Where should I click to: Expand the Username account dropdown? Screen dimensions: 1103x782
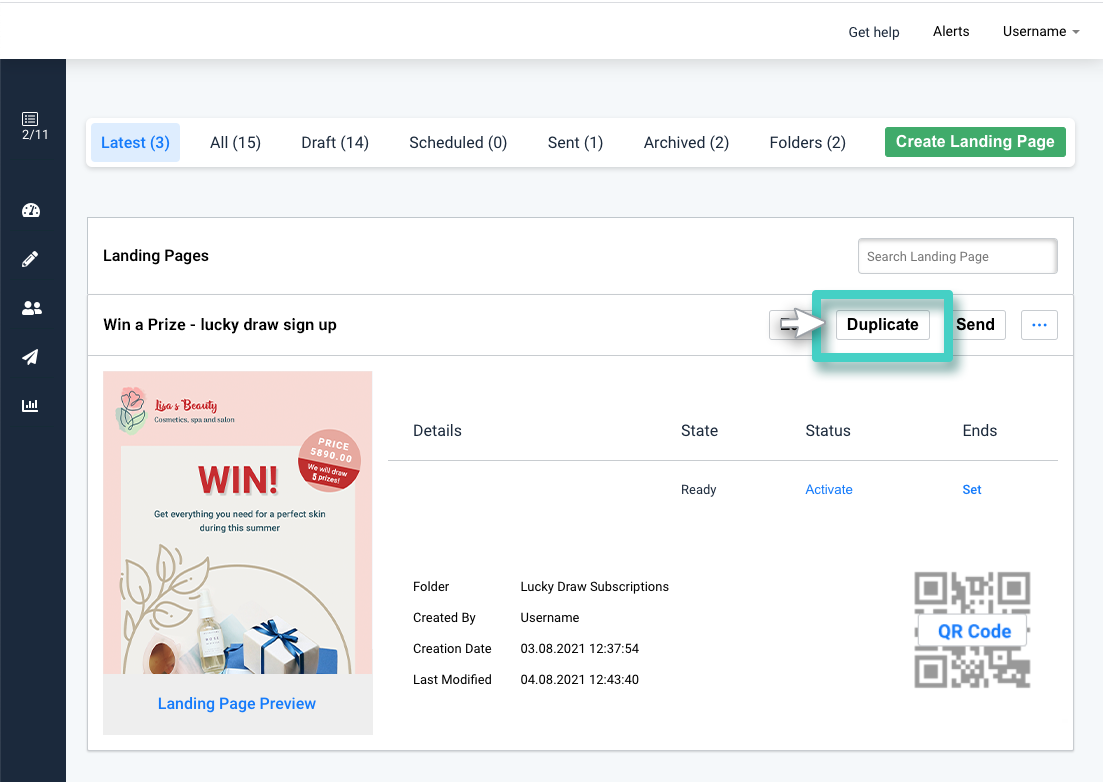(x=1040, y=32)
